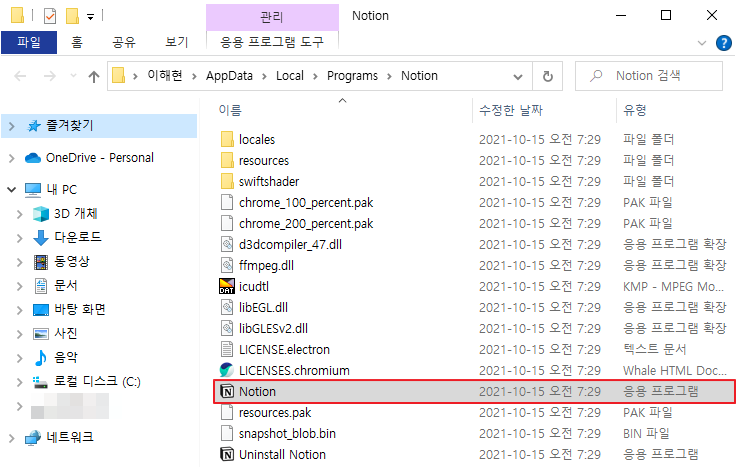Click the 텍스트 문서 type cell
Screen dimensions: 736x467
pyautogui.click(x=654, y=350)
